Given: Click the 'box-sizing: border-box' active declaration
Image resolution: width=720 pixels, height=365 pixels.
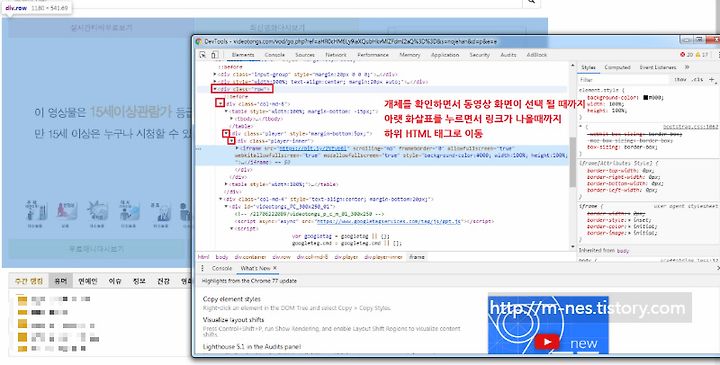Looking at the screenshot, I should (622, 147).
